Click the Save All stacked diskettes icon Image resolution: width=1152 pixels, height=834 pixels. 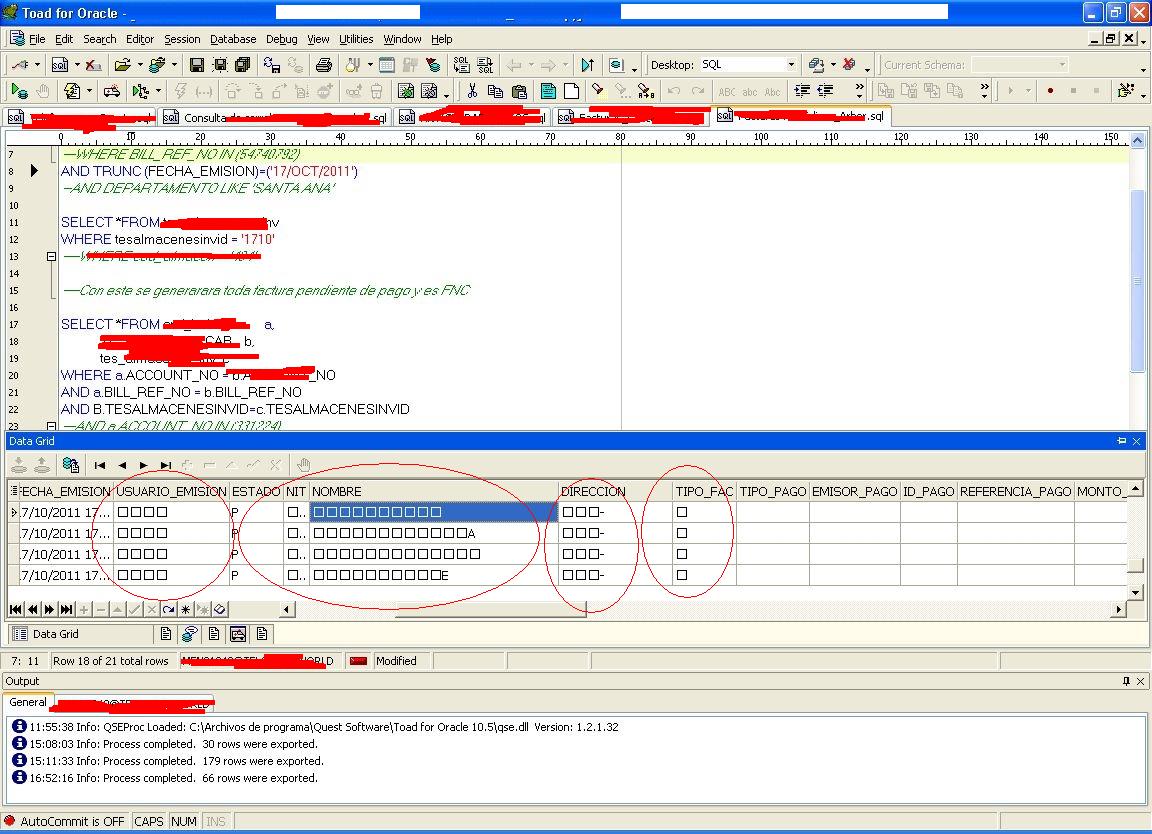pyautogui.click(x=242, y=65)
